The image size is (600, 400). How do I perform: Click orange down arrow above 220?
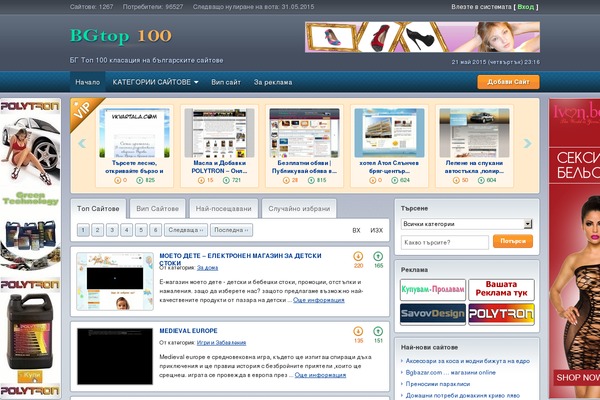pyautogui.click(x=358, y=256)
